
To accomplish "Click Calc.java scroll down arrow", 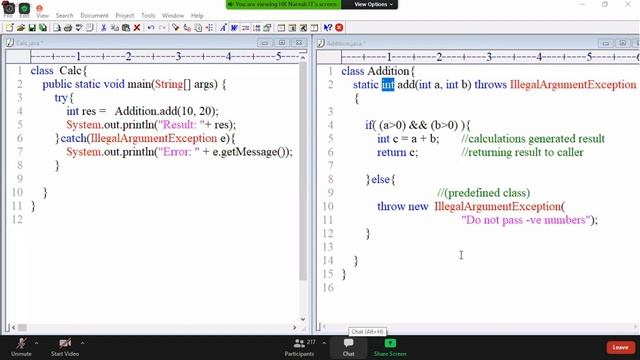I will [x=303, y=319].
